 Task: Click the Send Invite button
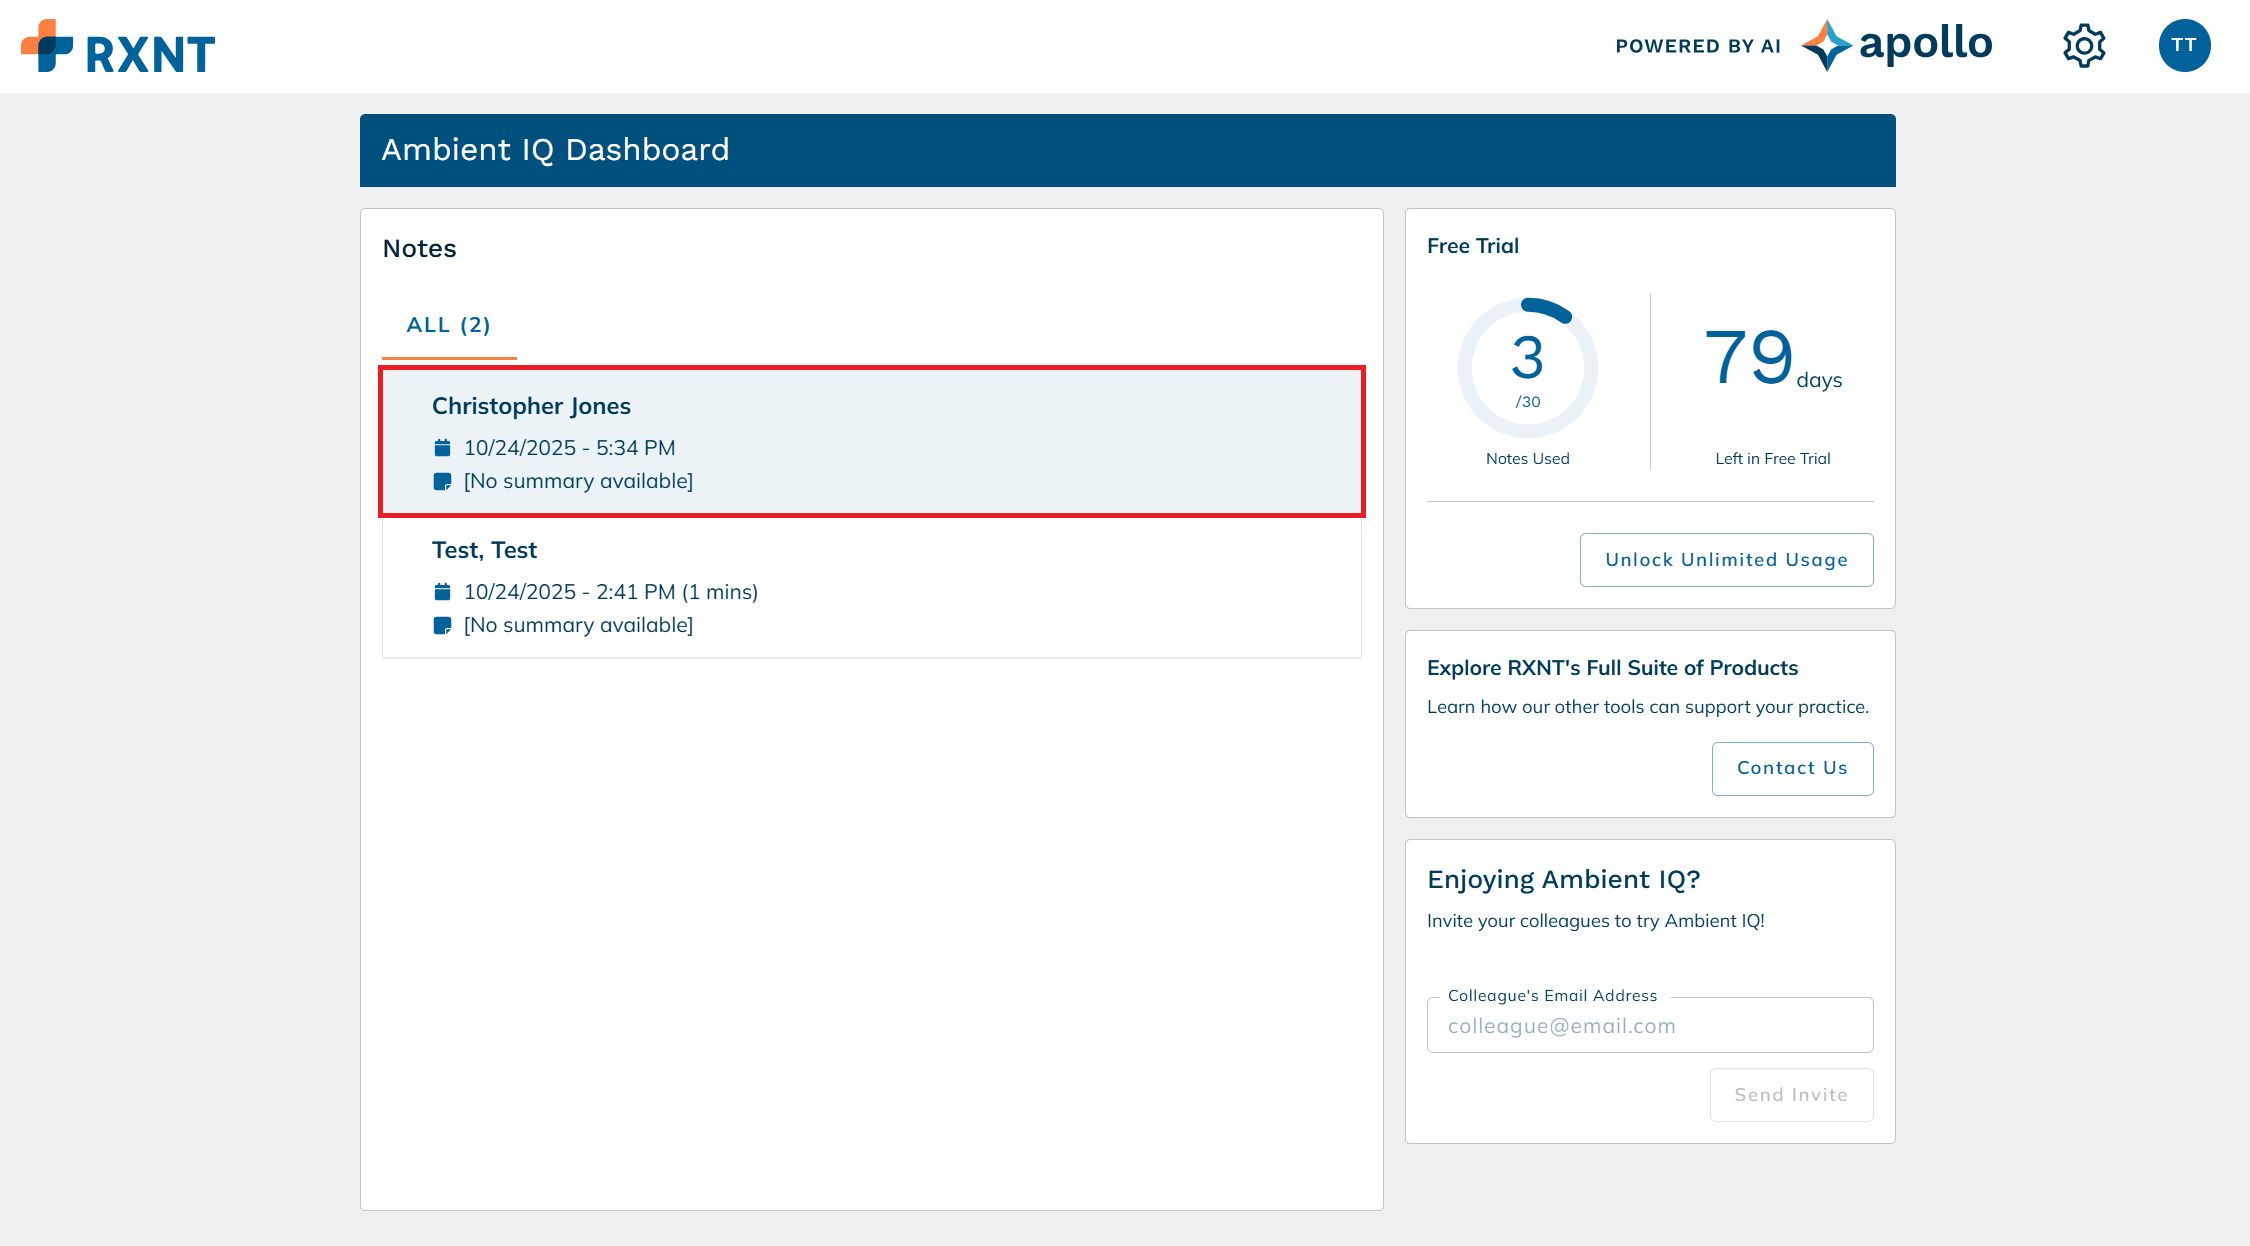coord(1790,1095)
